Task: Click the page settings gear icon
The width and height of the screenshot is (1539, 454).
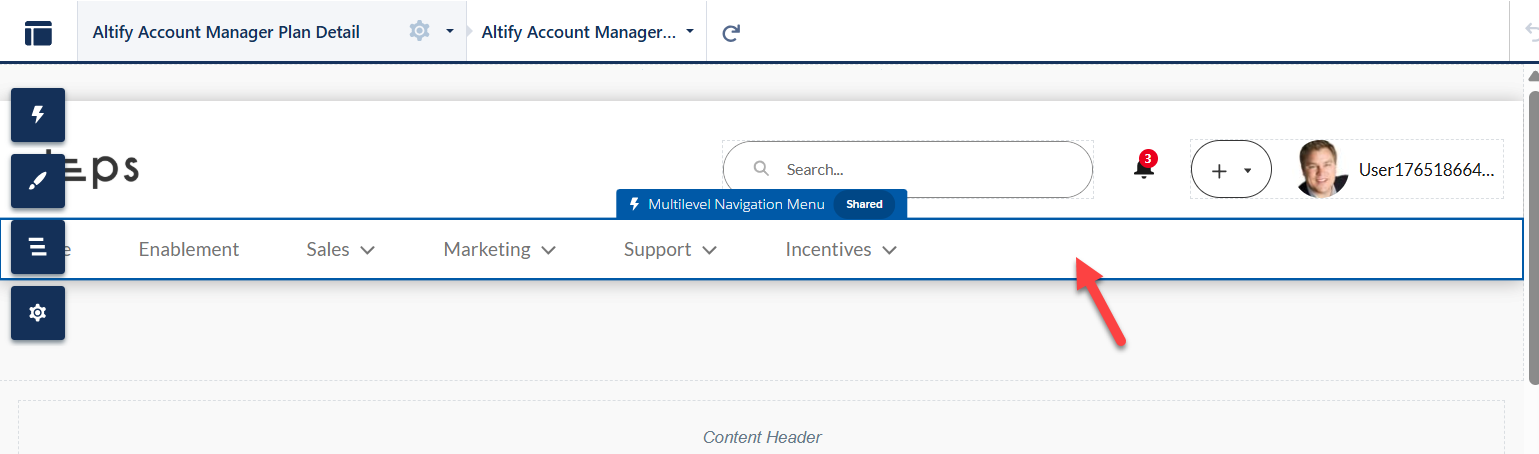Action: [419, 32]
